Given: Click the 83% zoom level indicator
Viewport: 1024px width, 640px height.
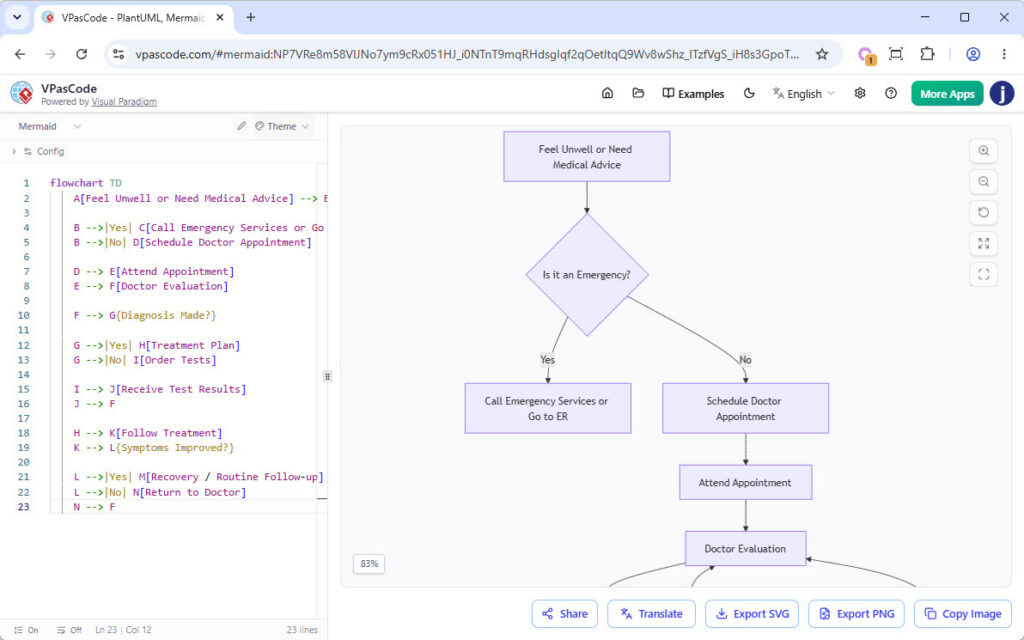Looking at the screenshot, I should 369,564.
